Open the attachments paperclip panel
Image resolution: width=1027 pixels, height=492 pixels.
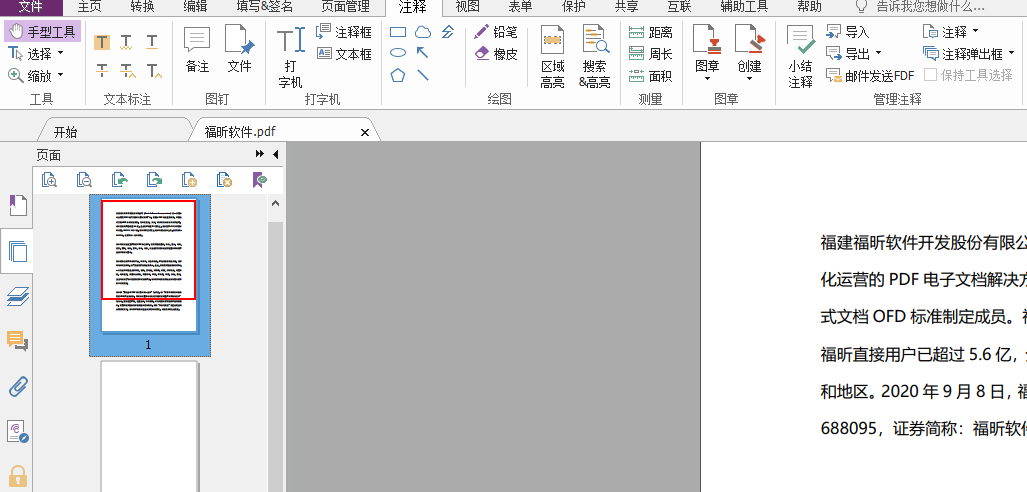pyautogui.click(x=17, y=387)
